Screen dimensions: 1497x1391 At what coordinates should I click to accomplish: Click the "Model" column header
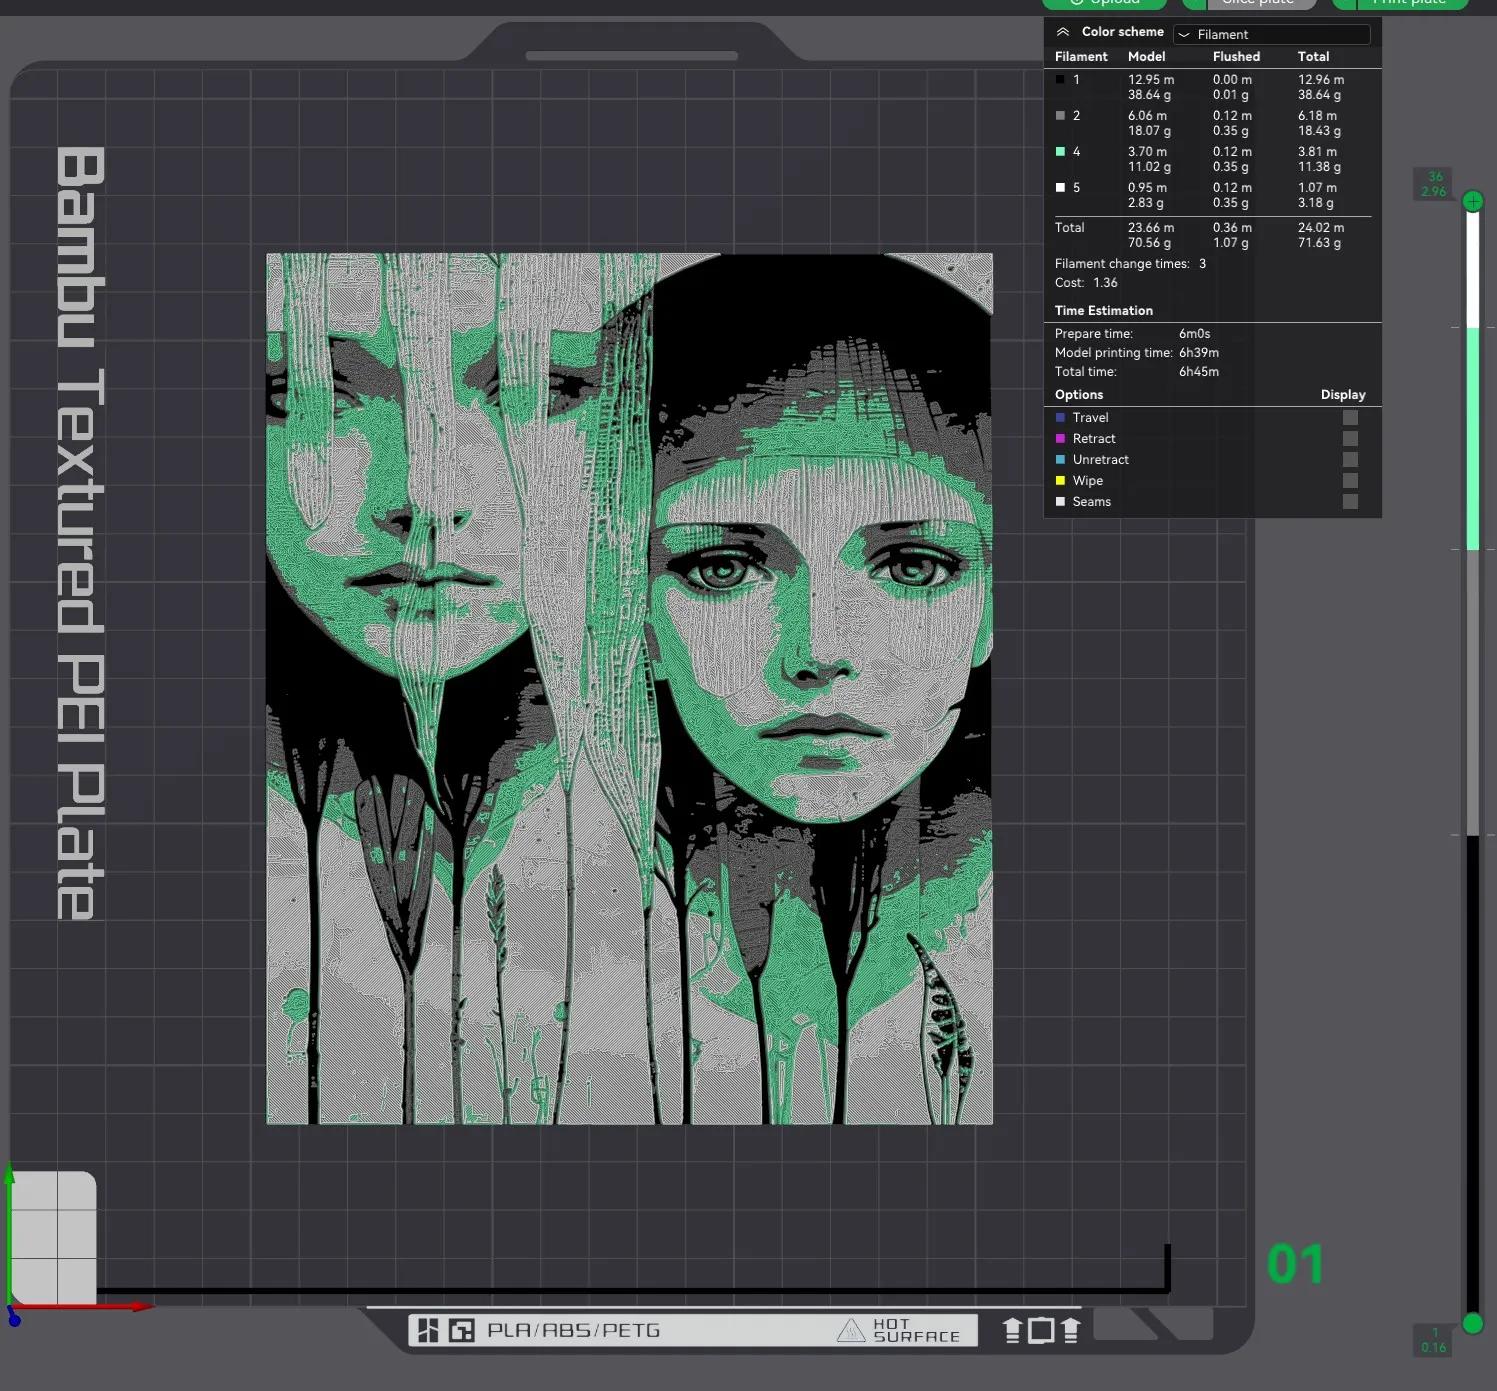(x=1146, y=57)
